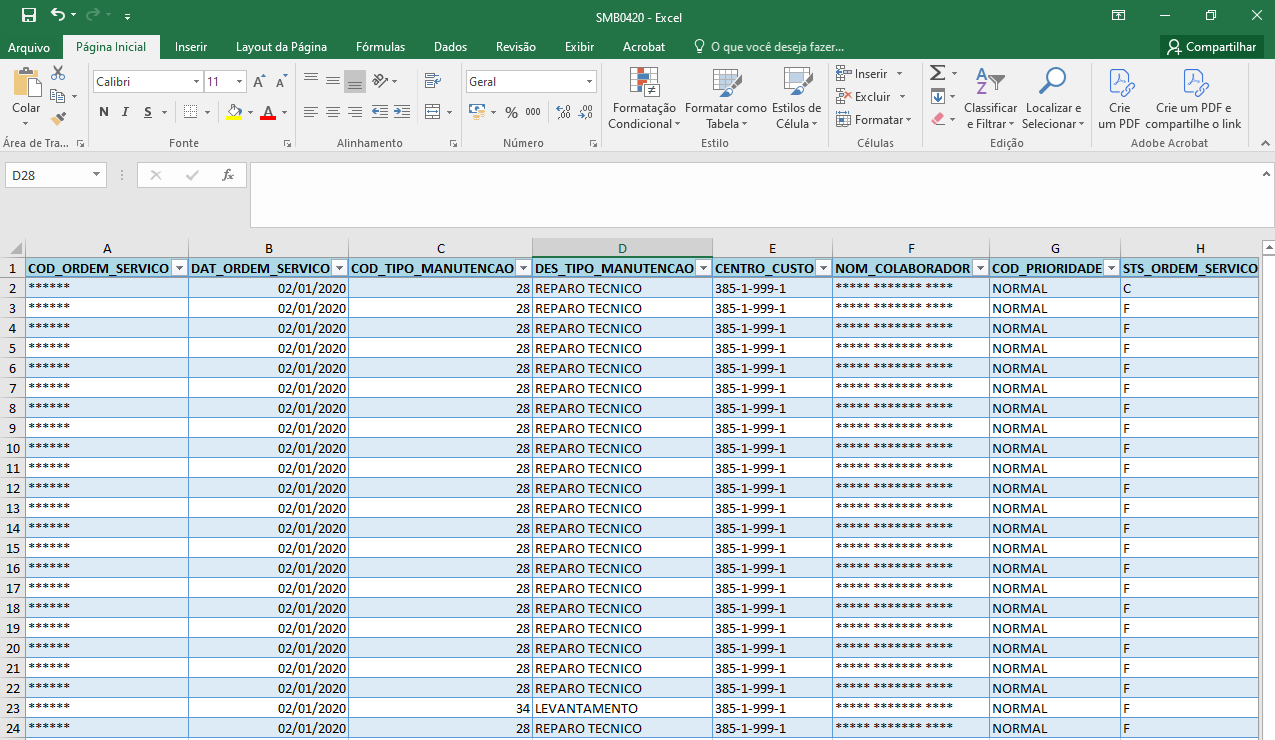Image resolution: width=1275 pixels, height=740 pixels.
Task: Click the AutoSum sigma icon
Action: (937, 73)
